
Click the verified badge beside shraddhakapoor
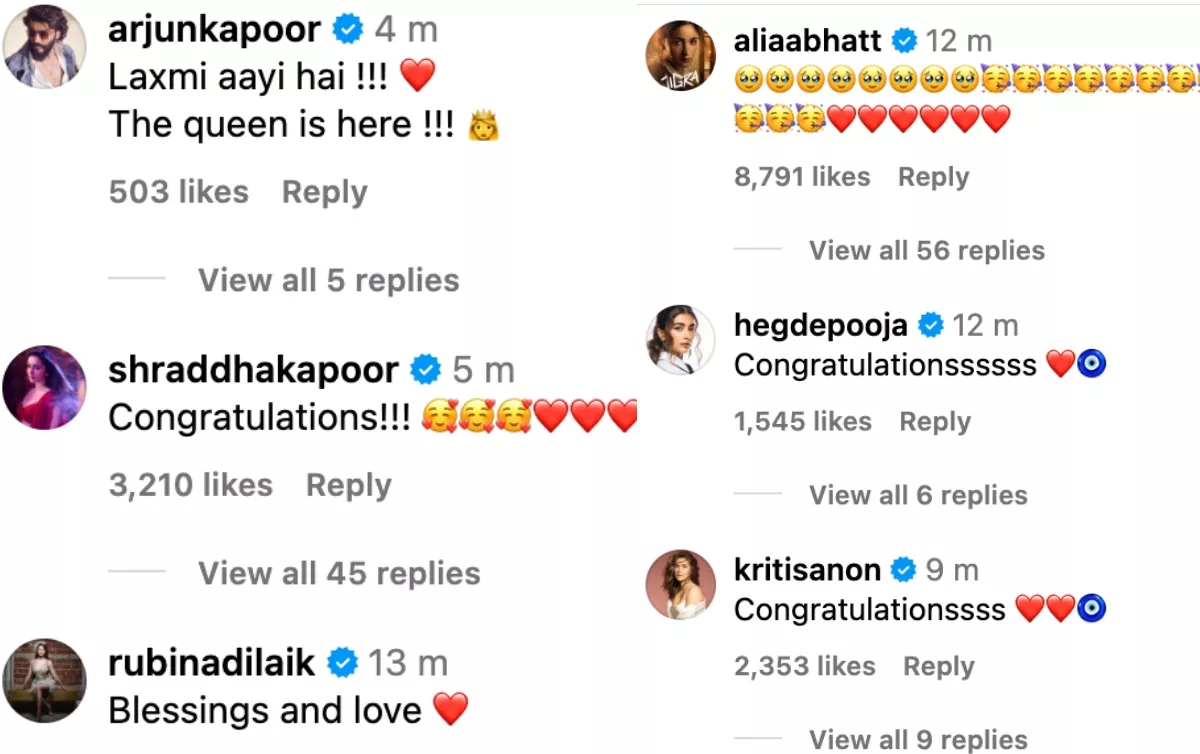(x=426, y=370)
